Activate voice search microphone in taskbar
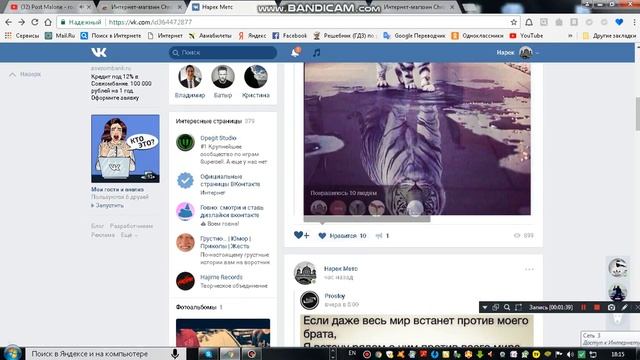Image resolution: width=640 pixels, height=360 pixels. pos(175,354)
